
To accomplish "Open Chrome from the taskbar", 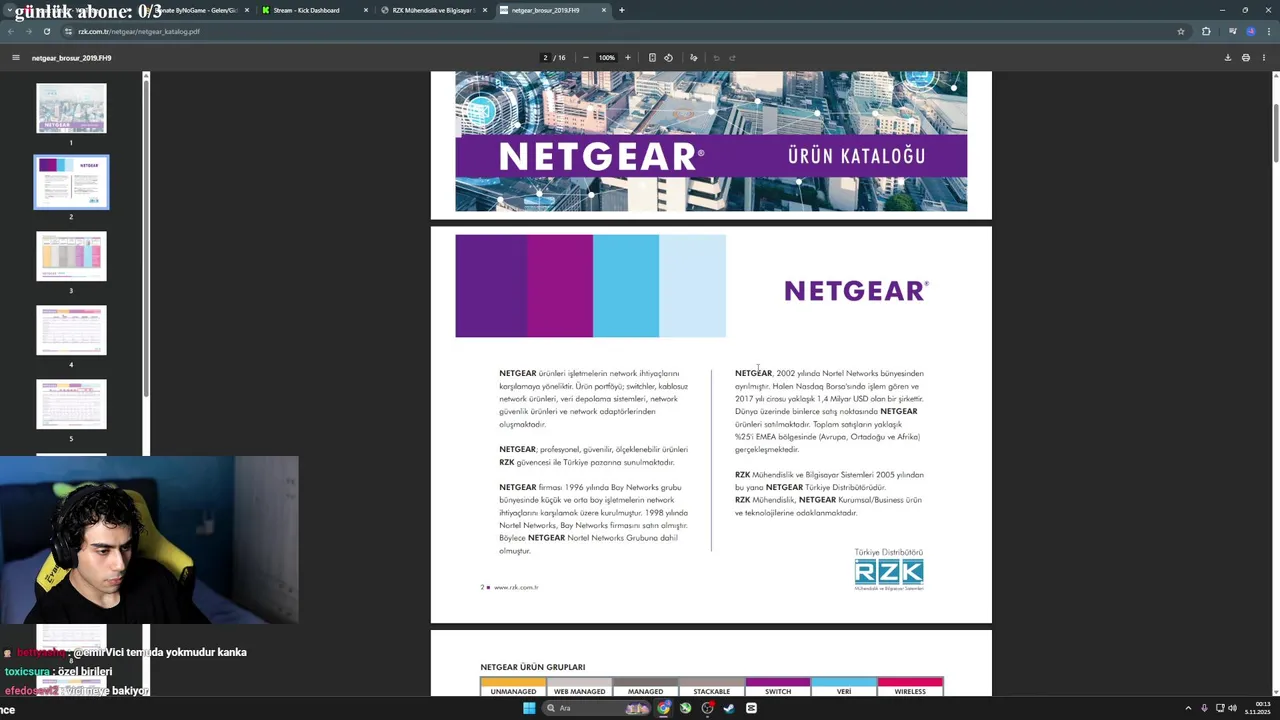I will pos(663,708).
